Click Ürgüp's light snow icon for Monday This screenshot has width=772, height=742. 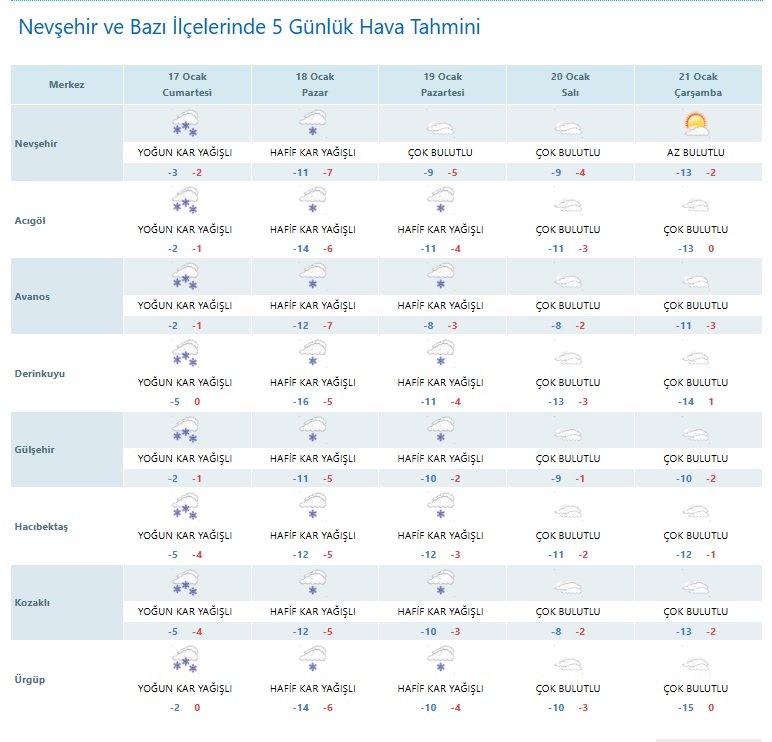(x=440, y=660)
